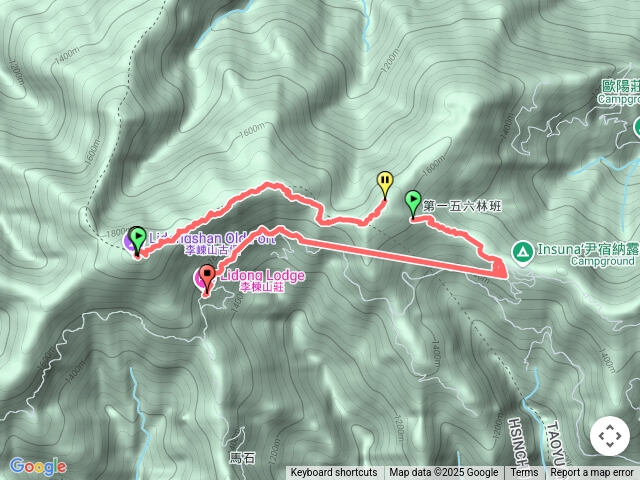Click the Insuna Campground text label

point(588,254)
